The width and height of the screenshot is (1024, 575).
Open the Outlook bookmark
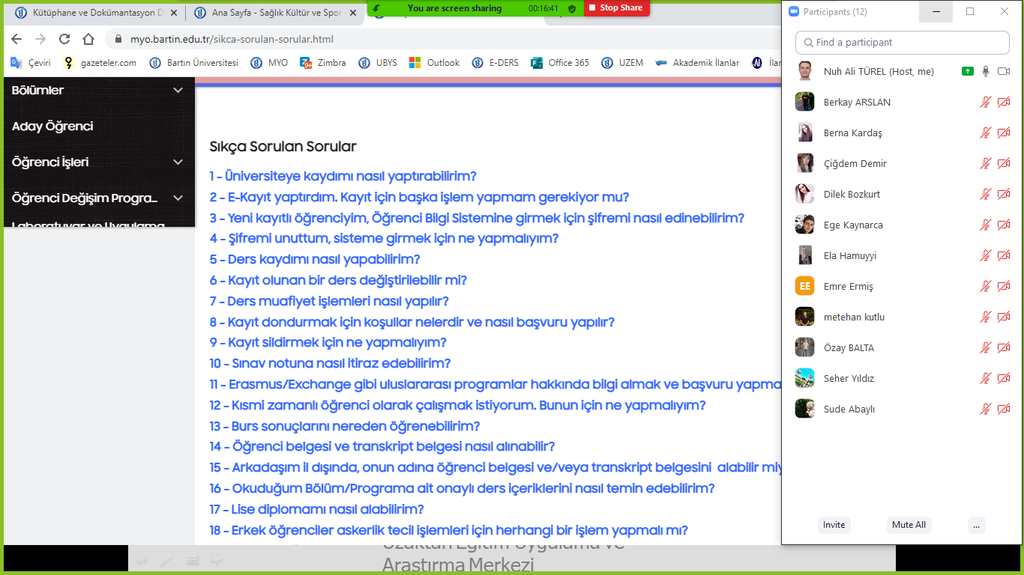point(434,63)
